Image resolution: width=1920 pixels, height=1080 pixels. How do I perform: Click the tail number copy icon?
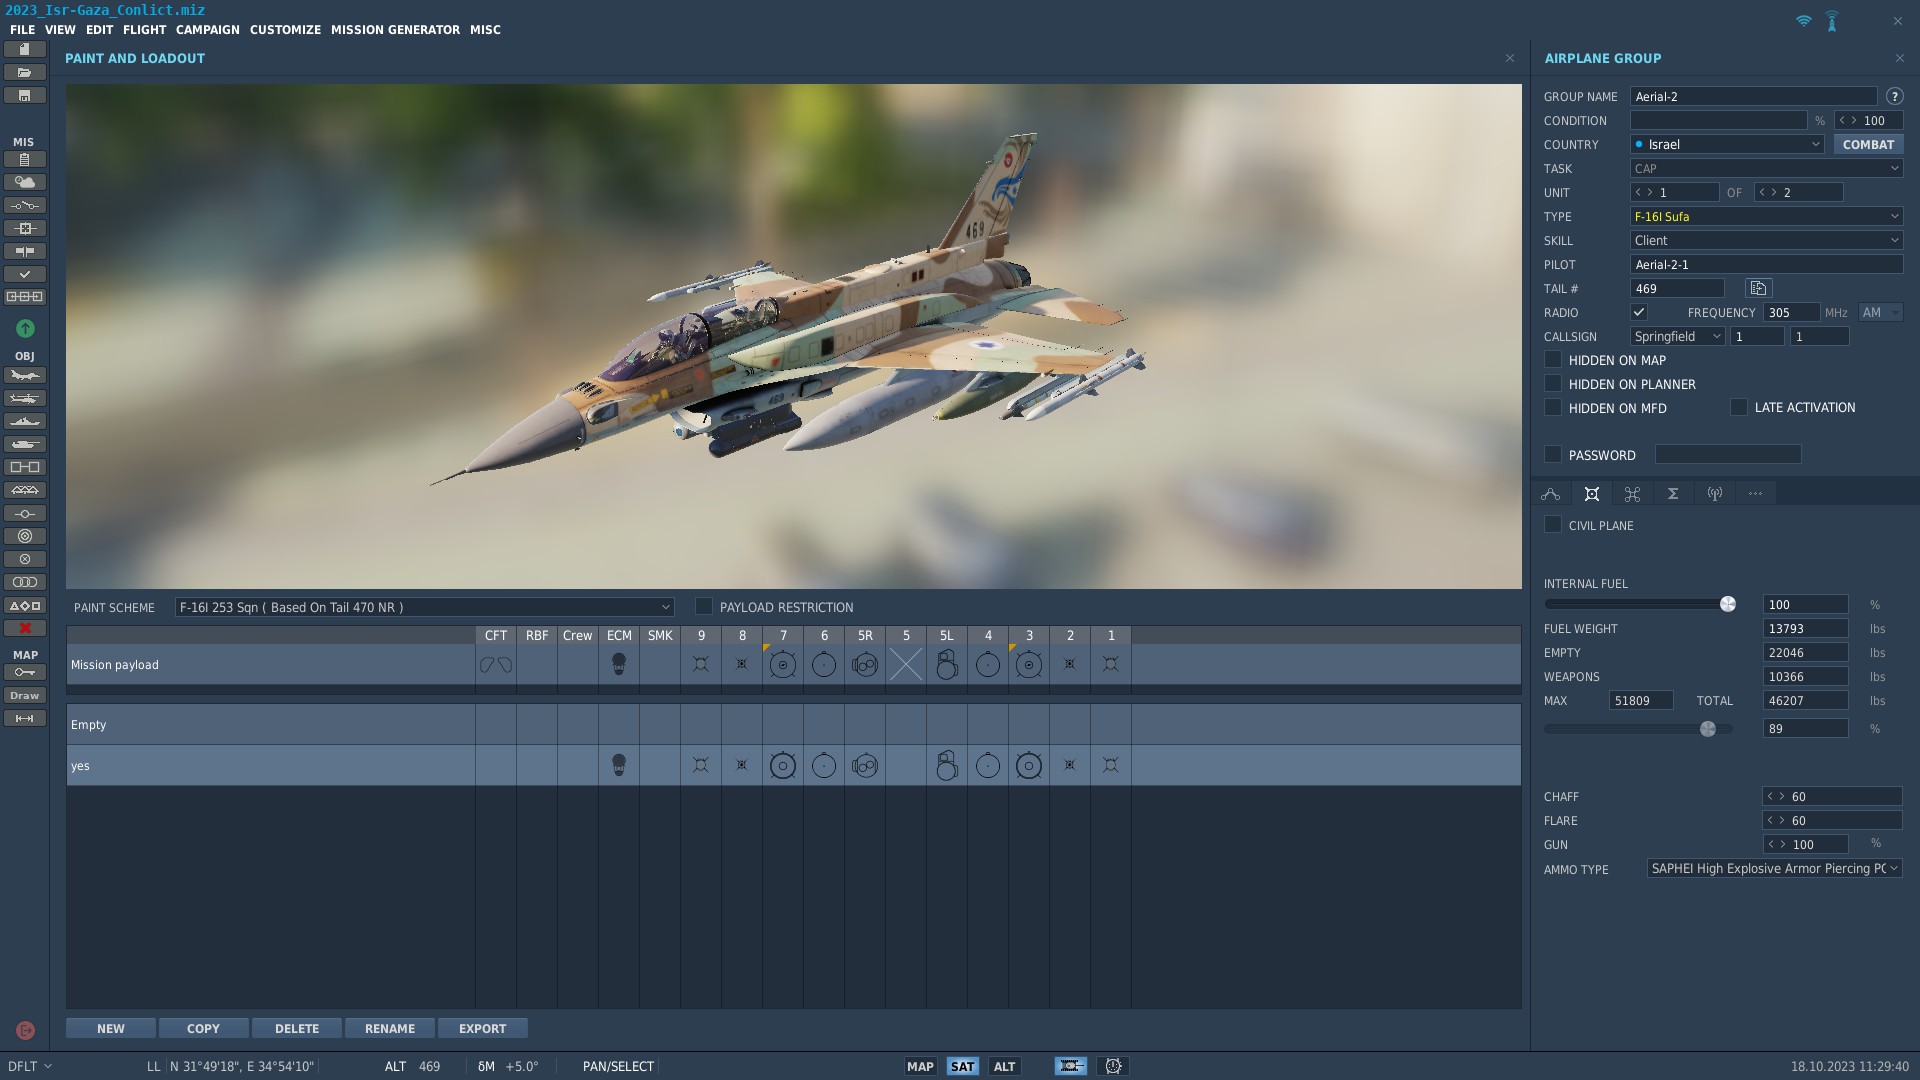(1758, 289)
